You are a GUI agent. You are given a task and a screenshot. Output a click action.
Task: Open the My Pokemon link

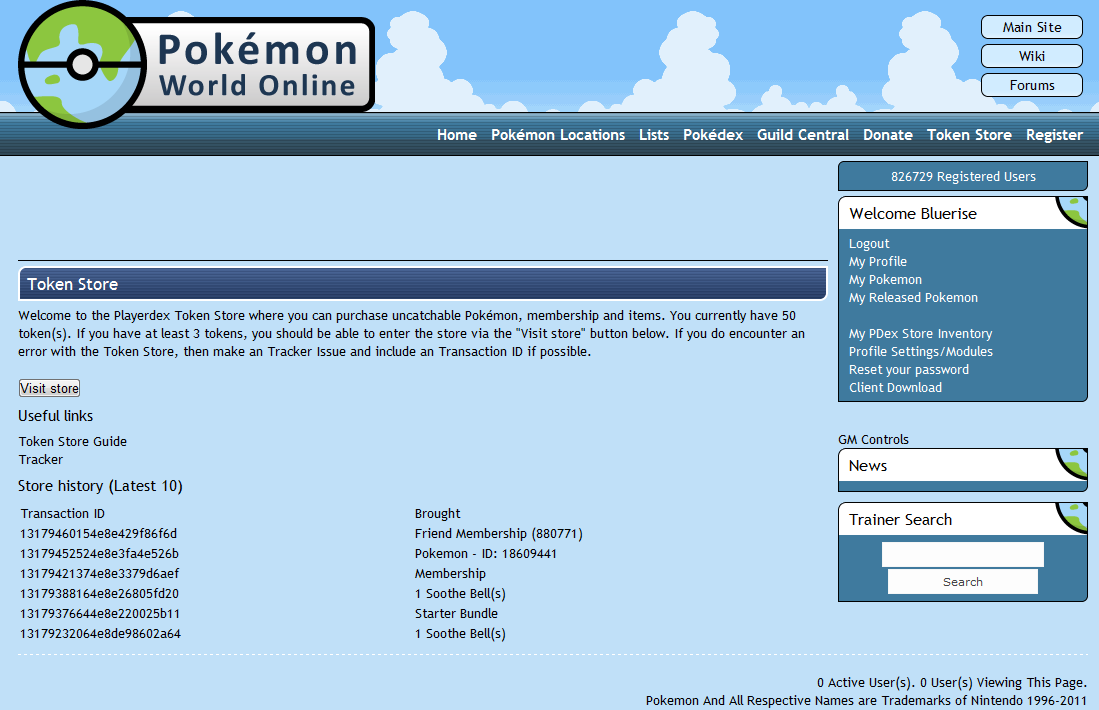885,280
